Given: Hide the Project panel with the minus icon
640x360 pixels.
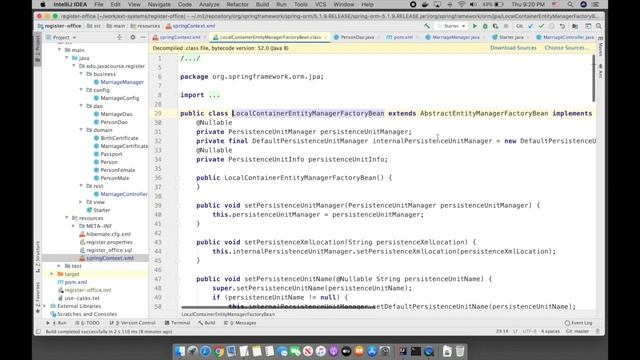Looking at the screenshot, I should click(143, 37).
